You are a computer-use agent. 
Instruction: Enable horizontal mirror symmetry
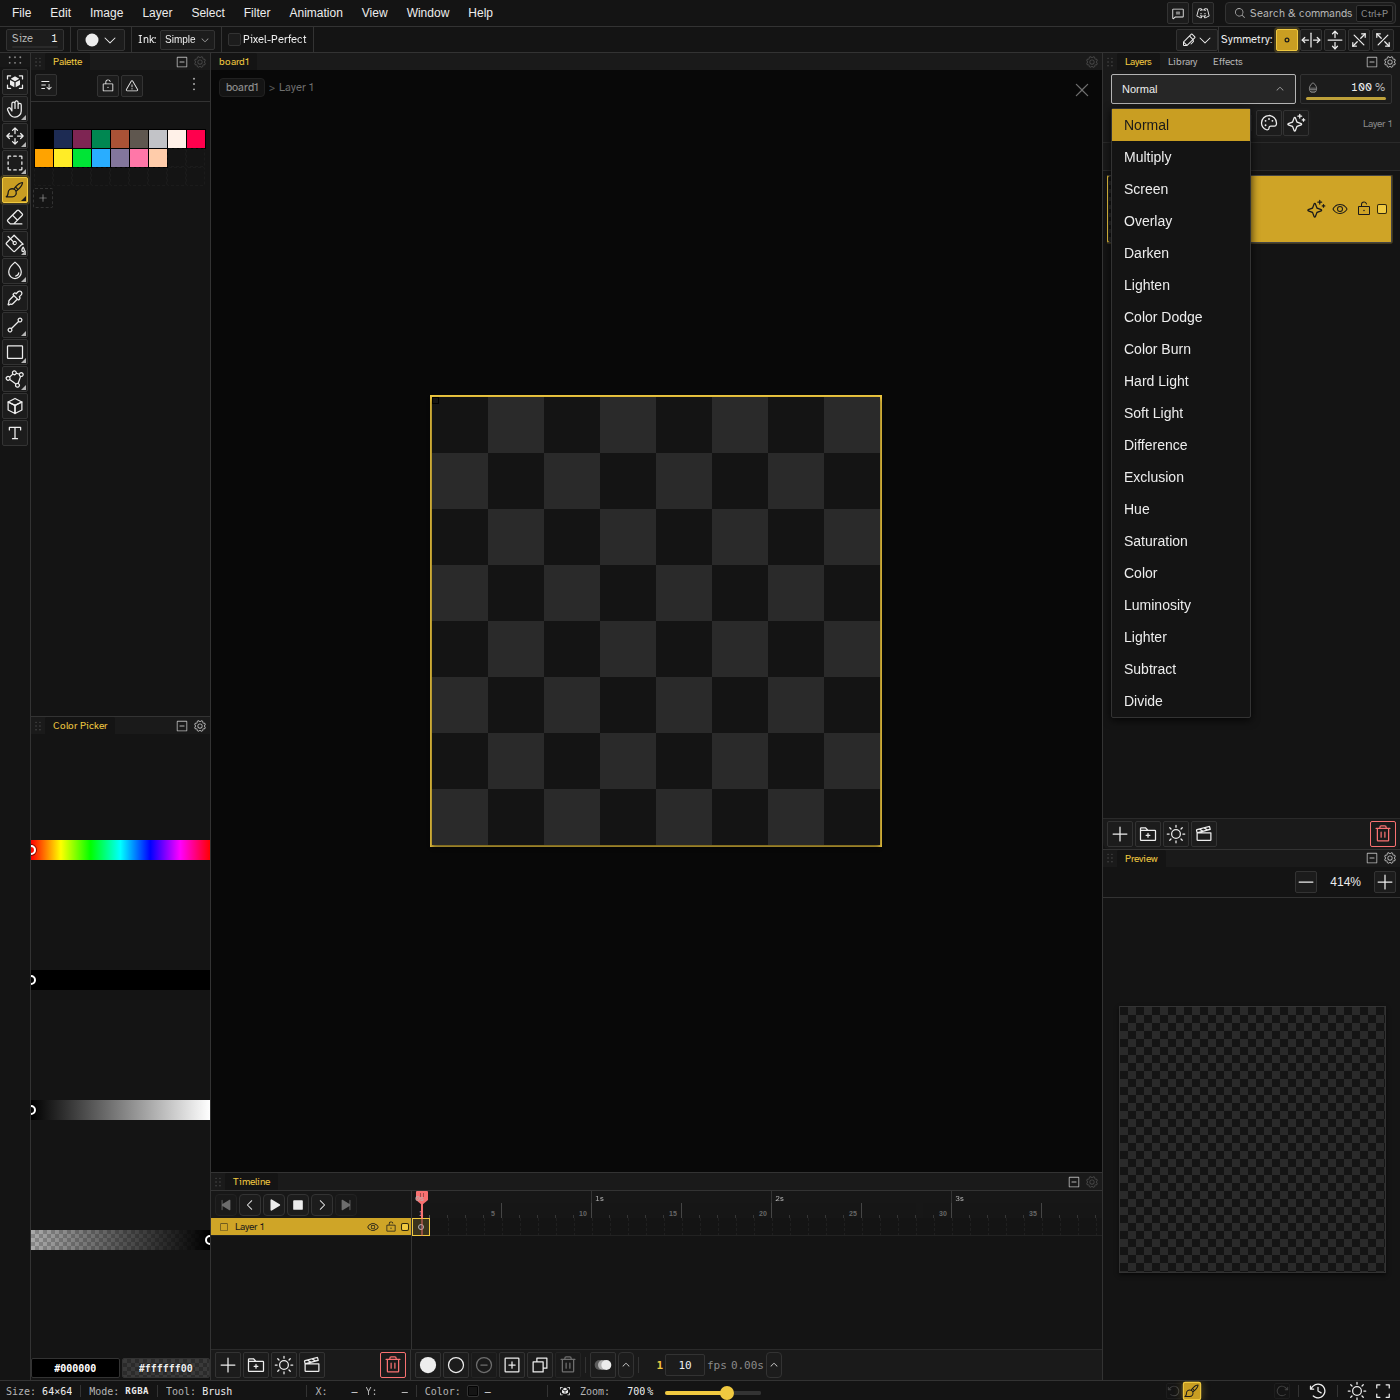click(x=1311, y=40)
